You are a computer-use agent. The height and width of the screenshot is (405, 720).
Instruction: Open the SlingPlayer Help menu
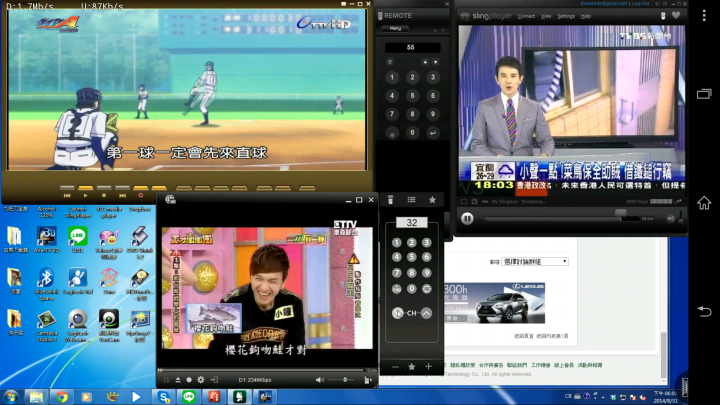[x=585, y=16]
